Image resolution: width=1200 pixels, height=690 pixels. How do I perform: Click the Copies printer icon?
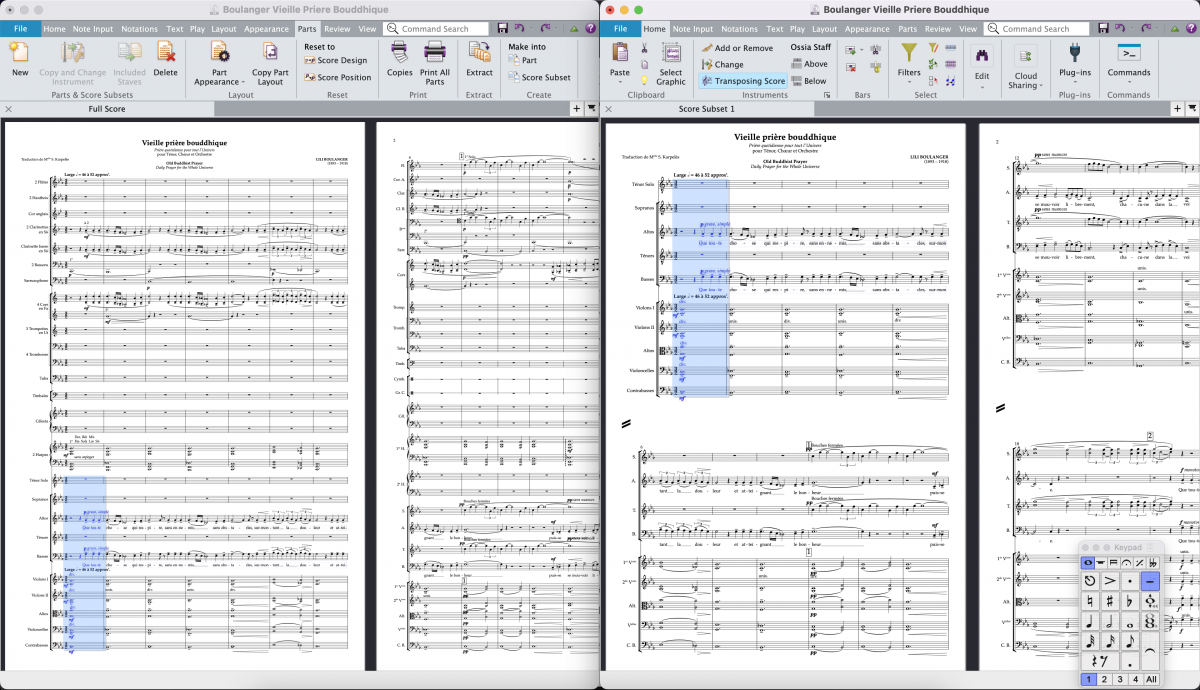(400, 53)
